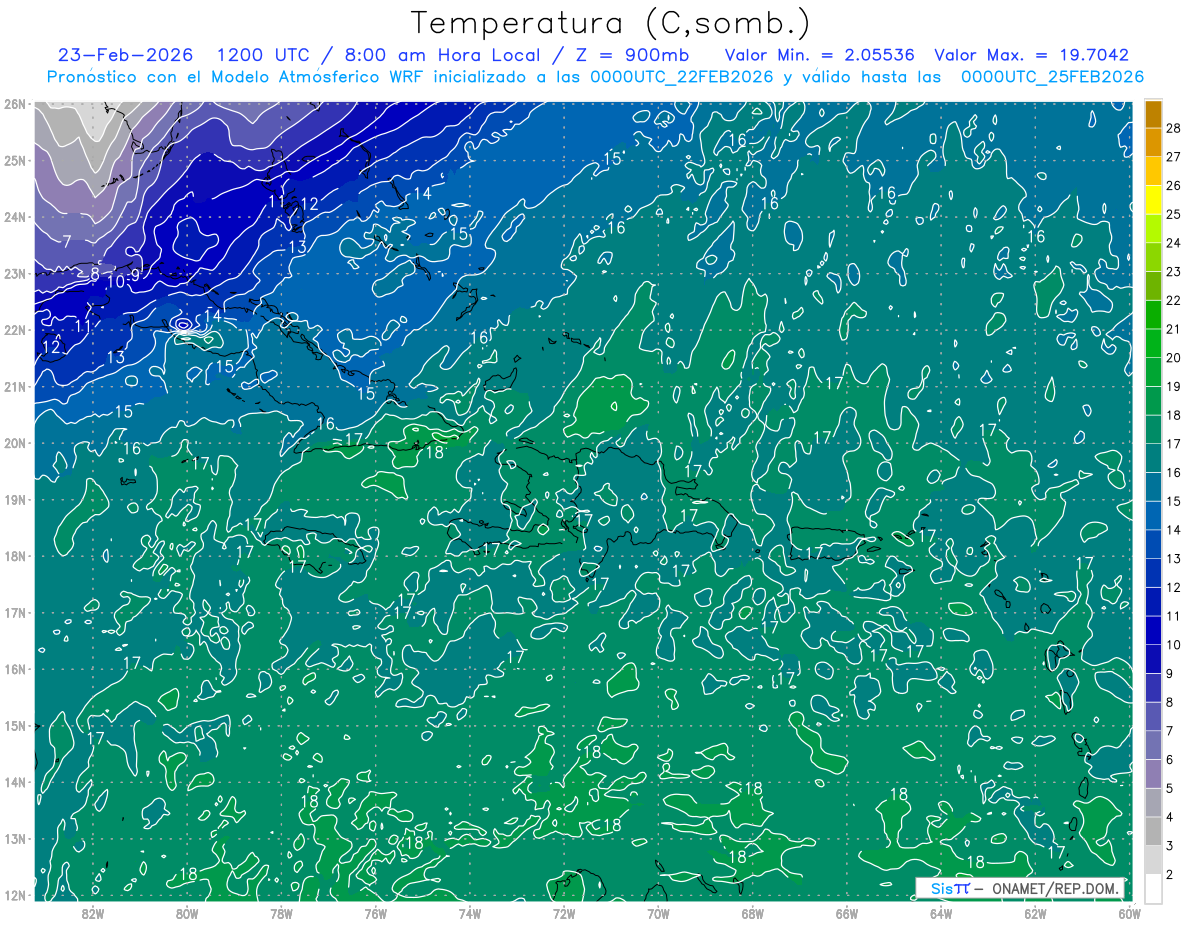This screenshot has width=1200, height=927.
Task: Click the '68W' longitude axis label
Action: (x=752, y=913)
